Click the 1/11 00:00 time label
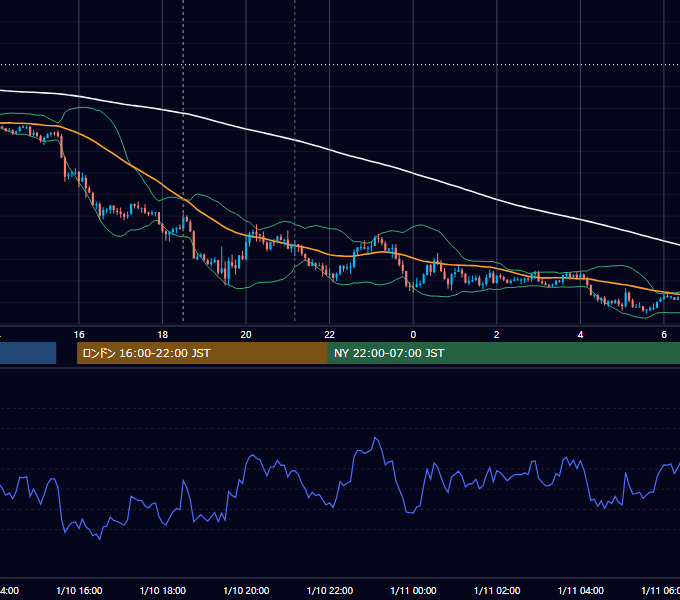This screenshot has width=680, height=600. (413, 590)
